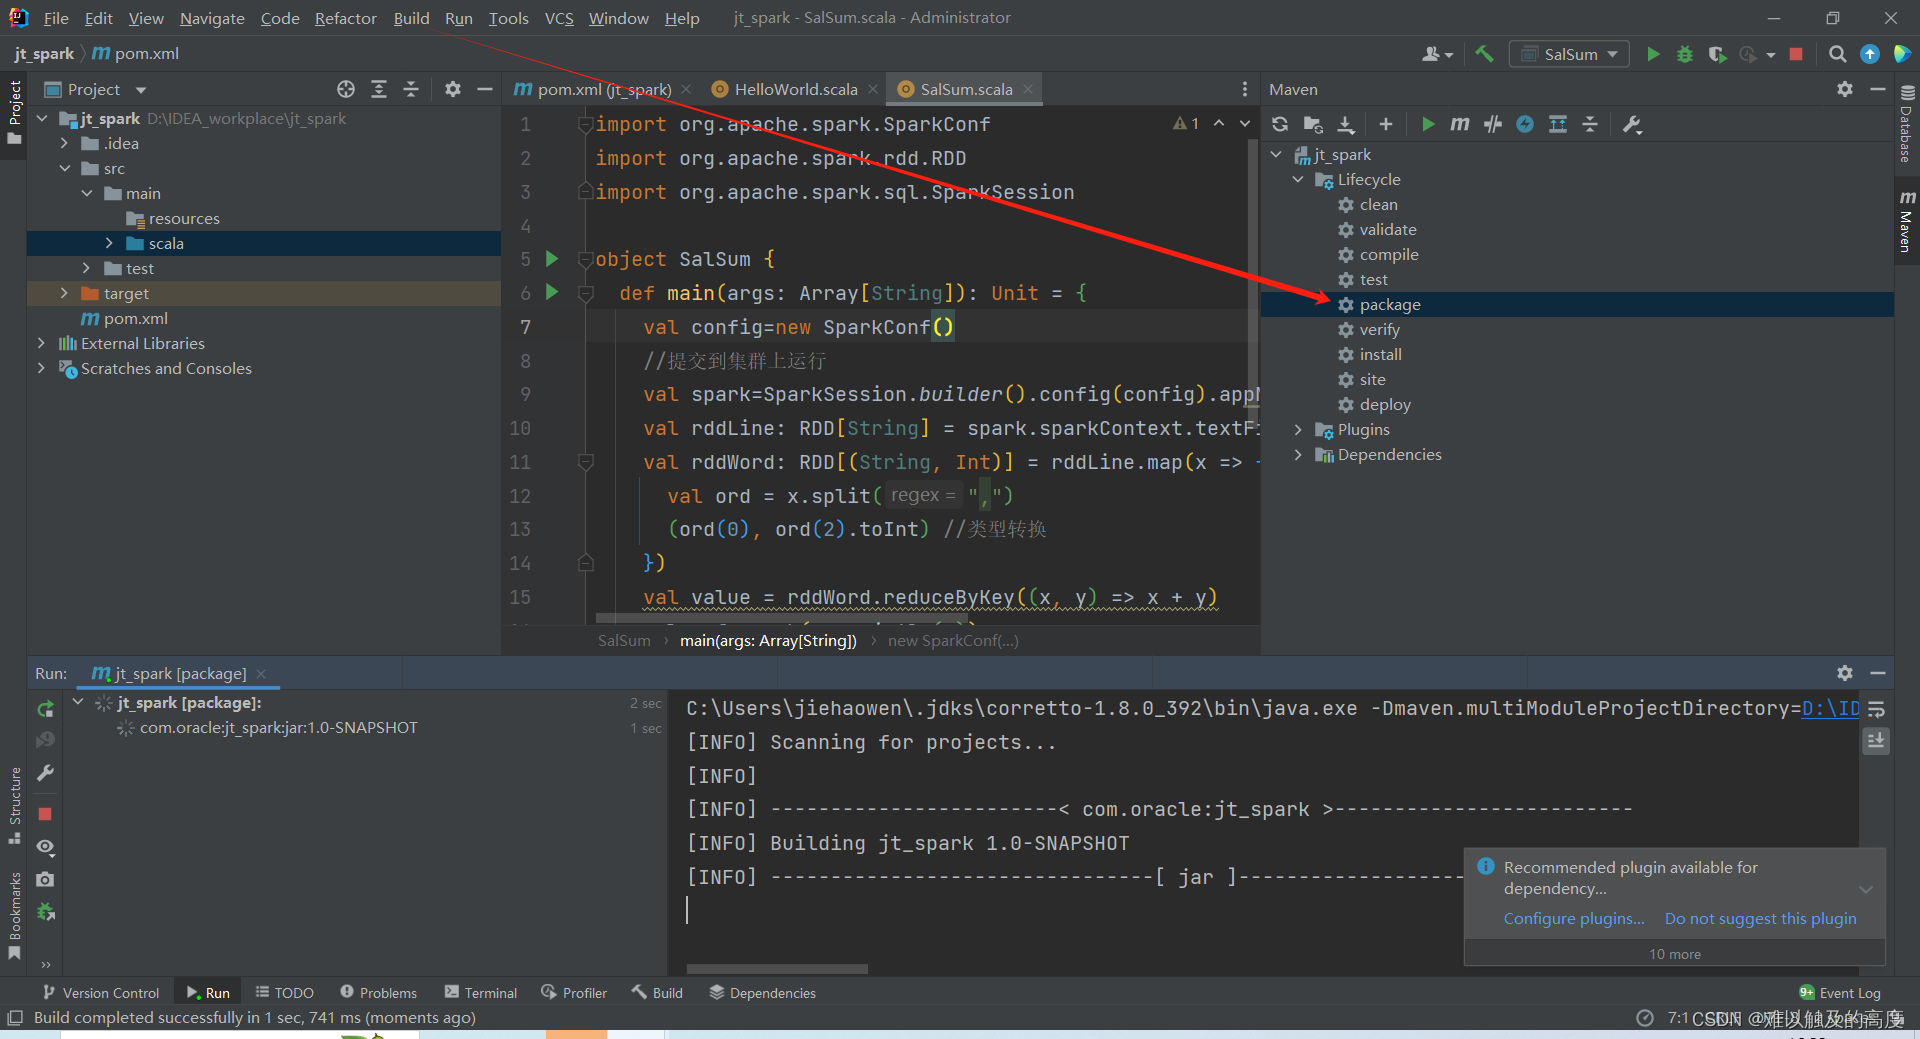Toggle Offline Mode icon in Maven toolbar
This screenshot has width=1920, height=1039.
(x=1525, y=124)
